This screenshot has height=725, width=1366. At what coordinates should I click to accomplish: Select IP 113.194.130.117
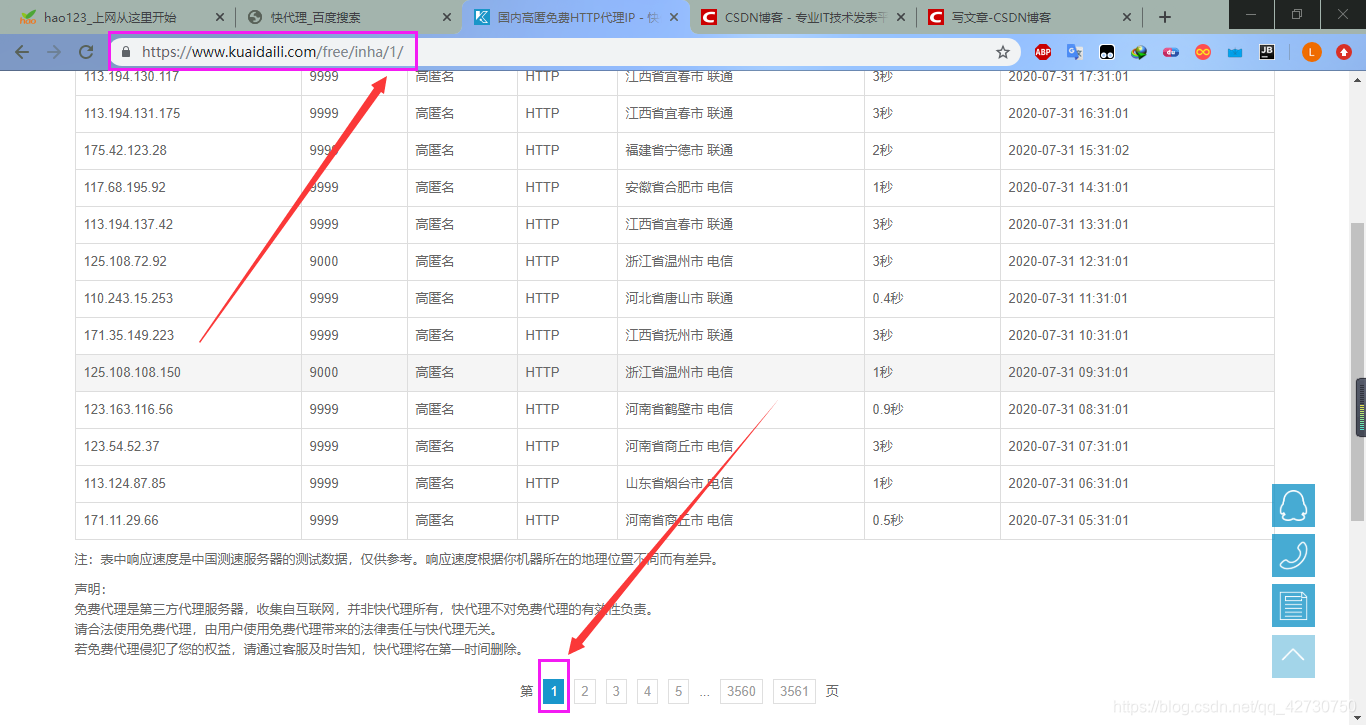point(132,76)
